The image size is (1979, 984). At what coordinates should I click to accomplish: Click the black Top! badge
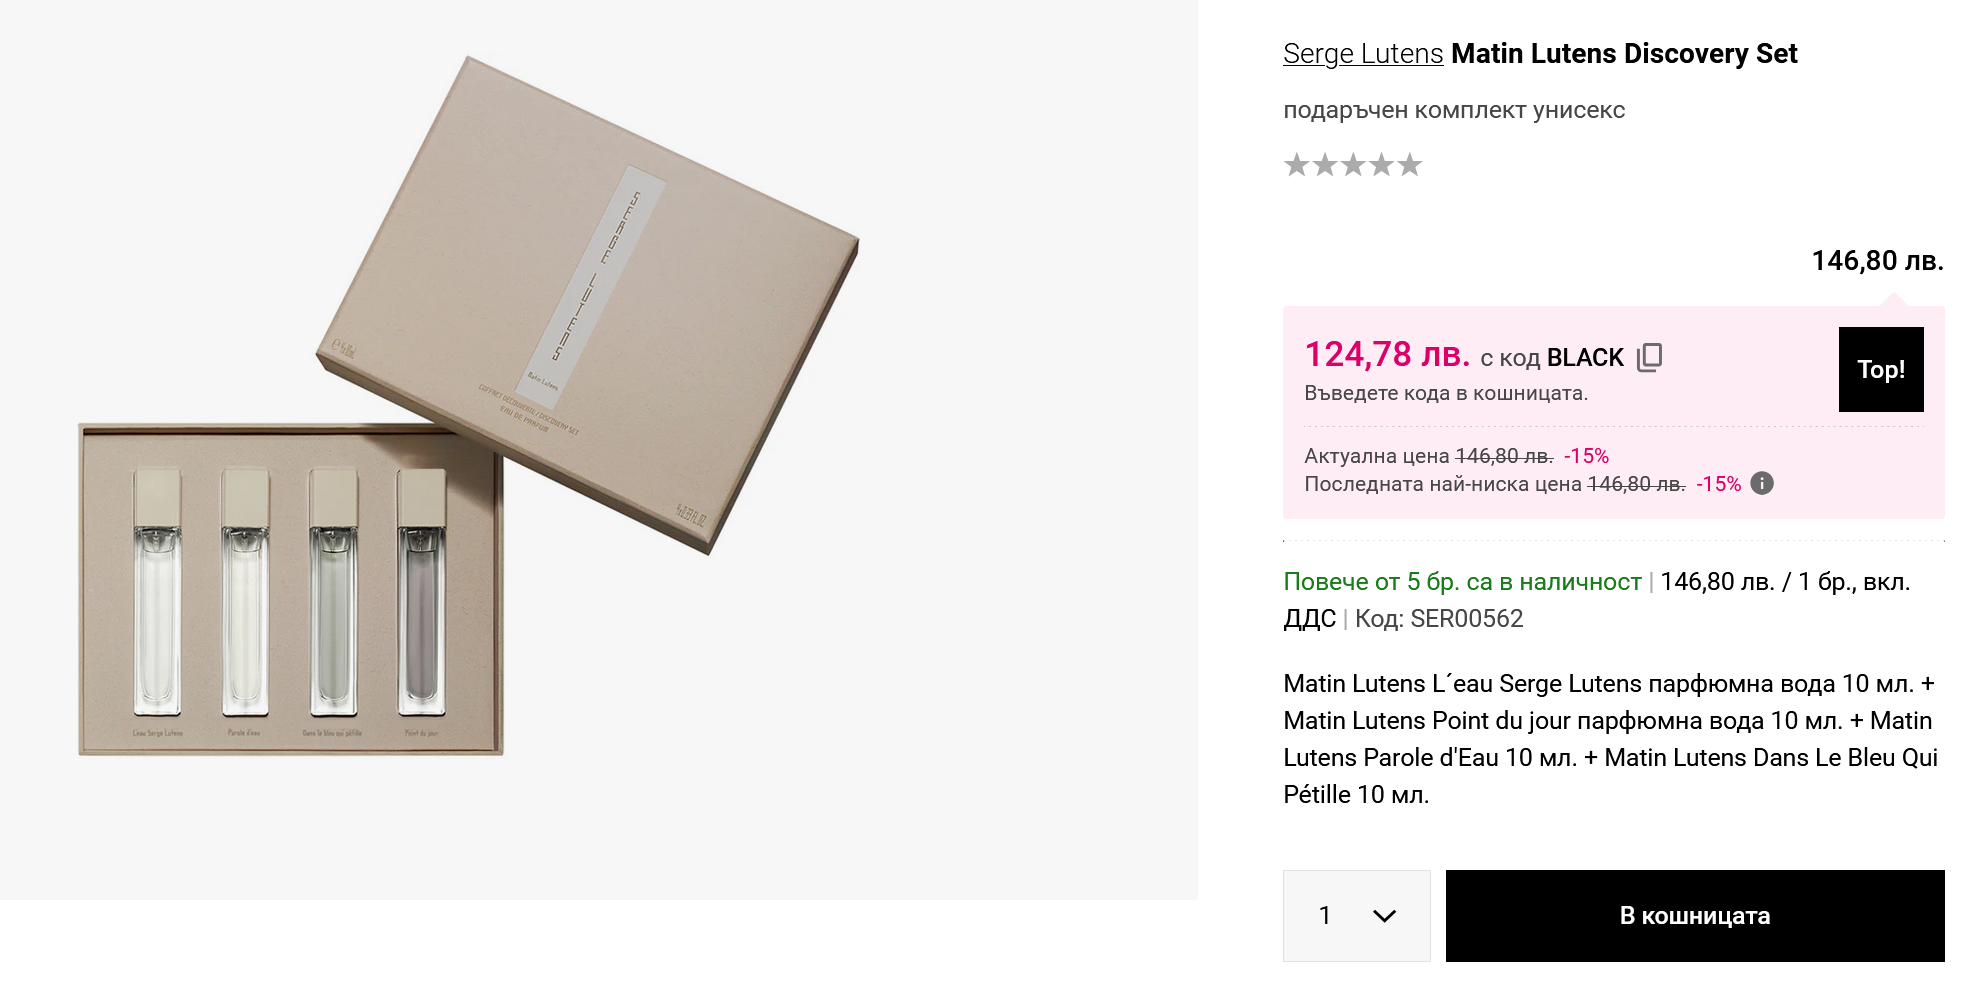coord(1880,369)
